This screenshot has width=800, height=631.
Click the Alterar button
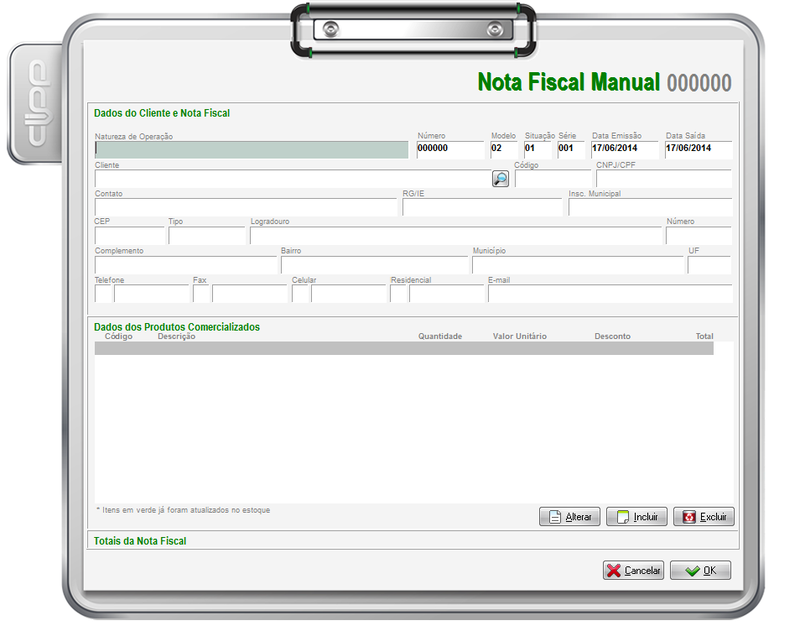[569, 517]
